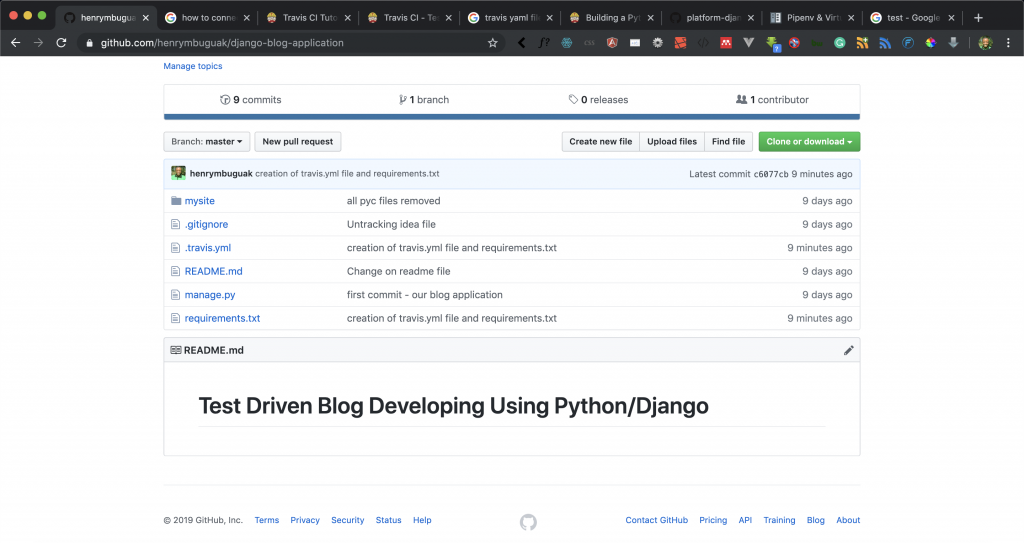Close the test - Google tab
The height and width of the screenshot is (543, 1024).
[x=952, y=18]
